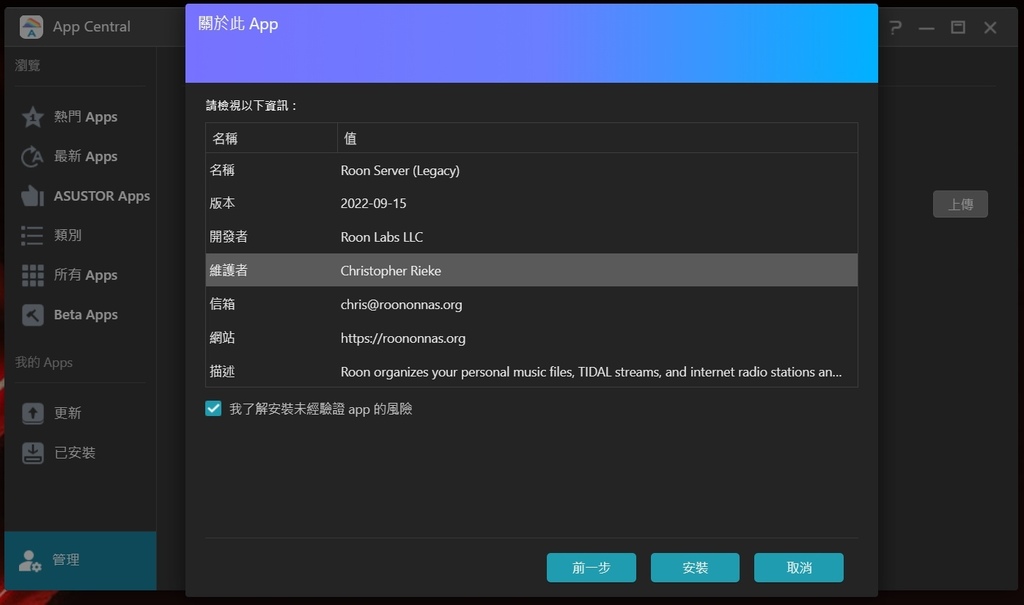Click the user-gear icon beside 管理
Image resolution: width=1024 pixels, height=605 pixels.
point(30,560)
